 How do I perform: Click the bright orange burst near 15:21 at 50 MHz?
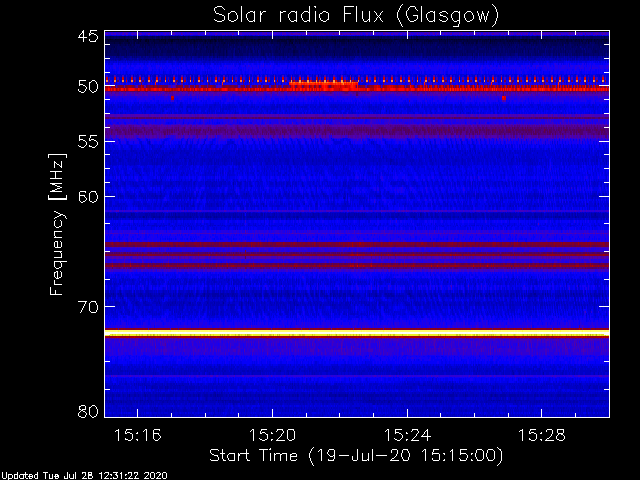point(324,85)
